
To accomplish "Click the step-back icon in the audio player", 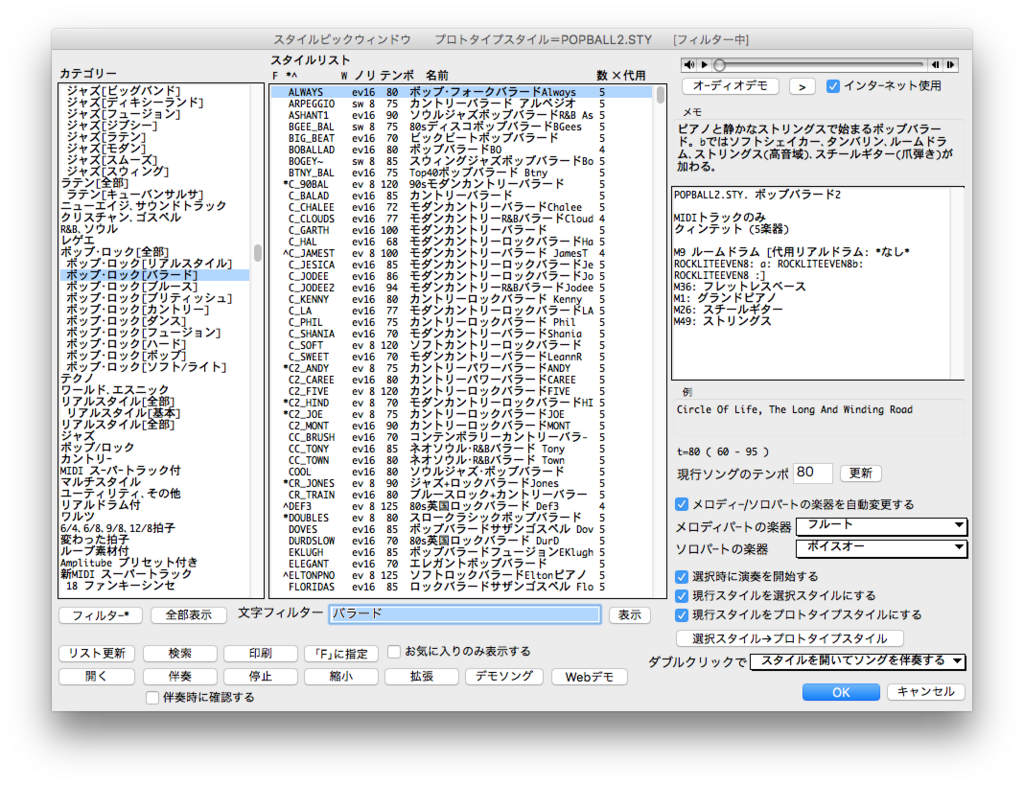I will (935, 65).
